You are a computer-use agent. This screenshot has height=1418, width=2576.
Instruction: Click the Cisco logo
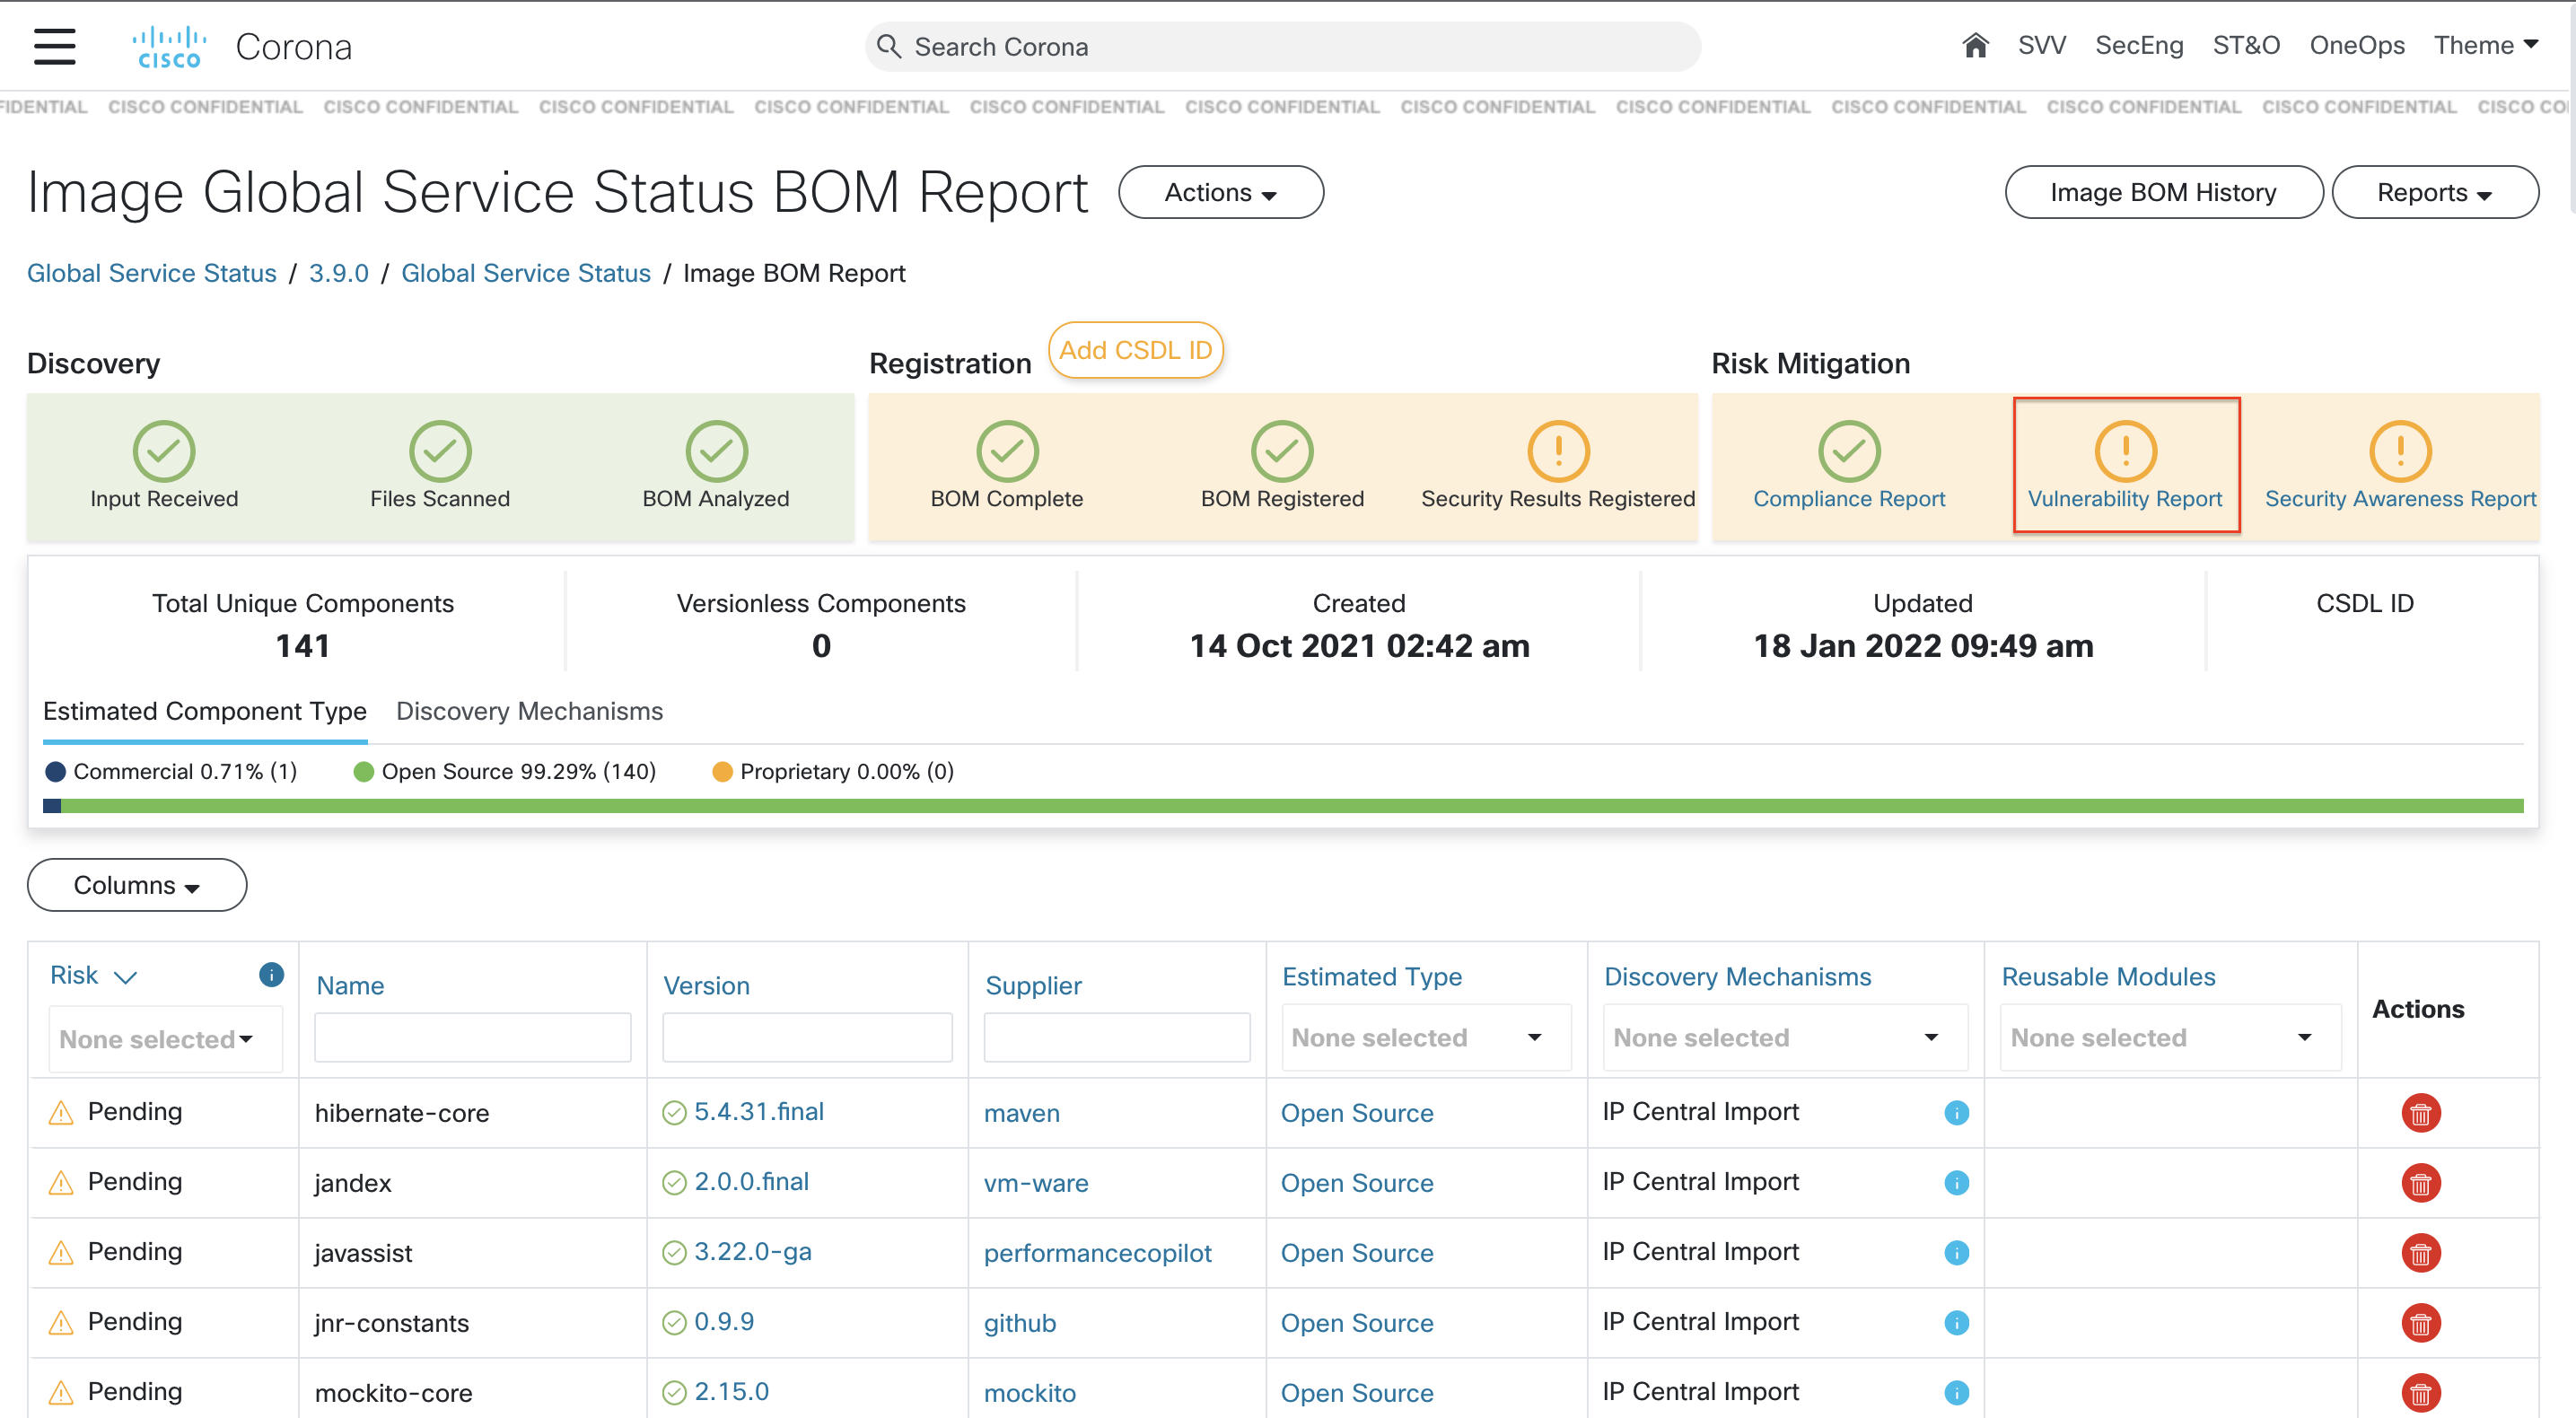point(169,47)
